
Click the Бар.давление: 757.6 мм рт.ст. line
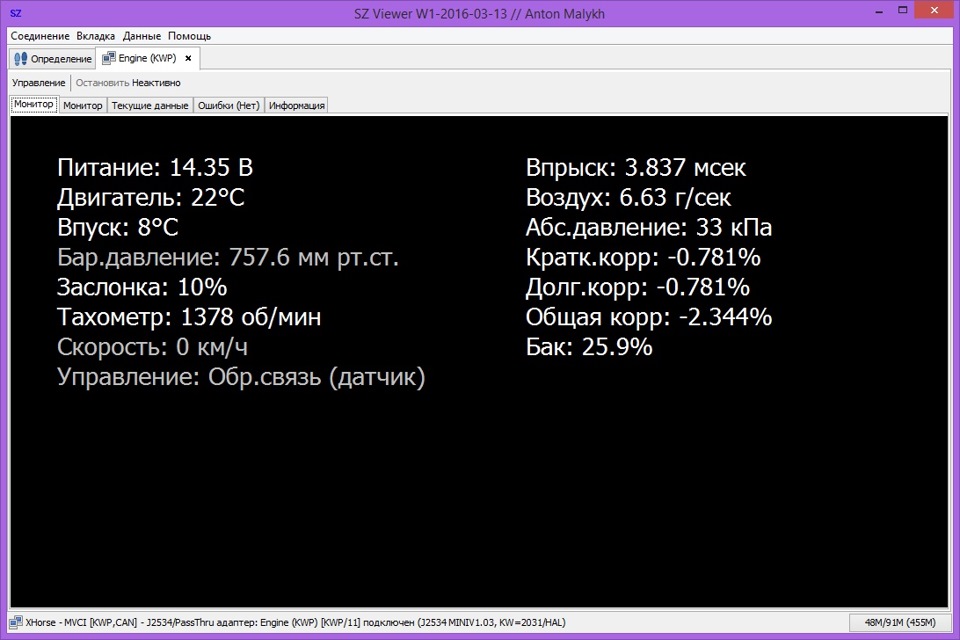228,257
